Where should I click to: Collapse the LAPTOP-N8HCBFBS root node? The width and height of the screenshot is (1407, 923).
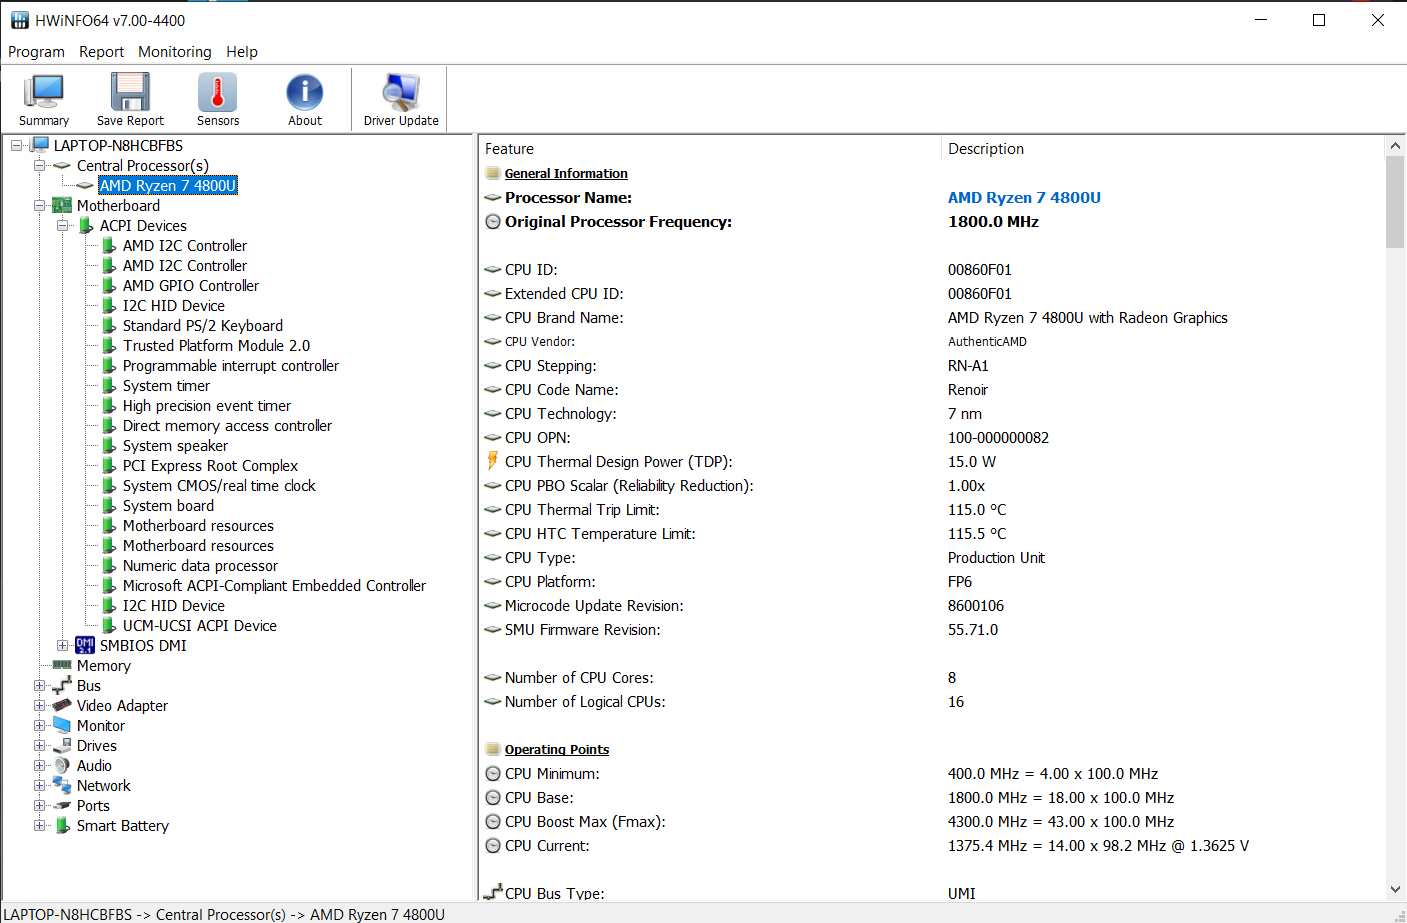click(16, 146)
